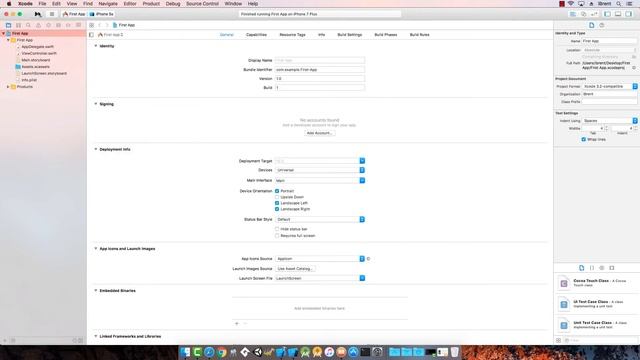Go back using the jump bar arrow

(100, 25)
